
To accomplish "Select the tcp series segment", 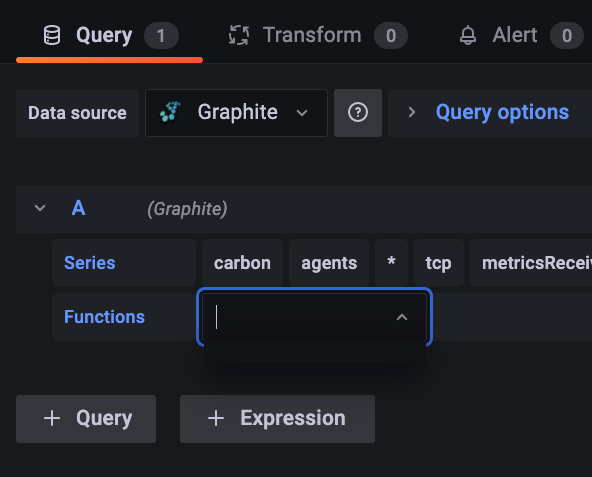I will (x=439, y=263).
